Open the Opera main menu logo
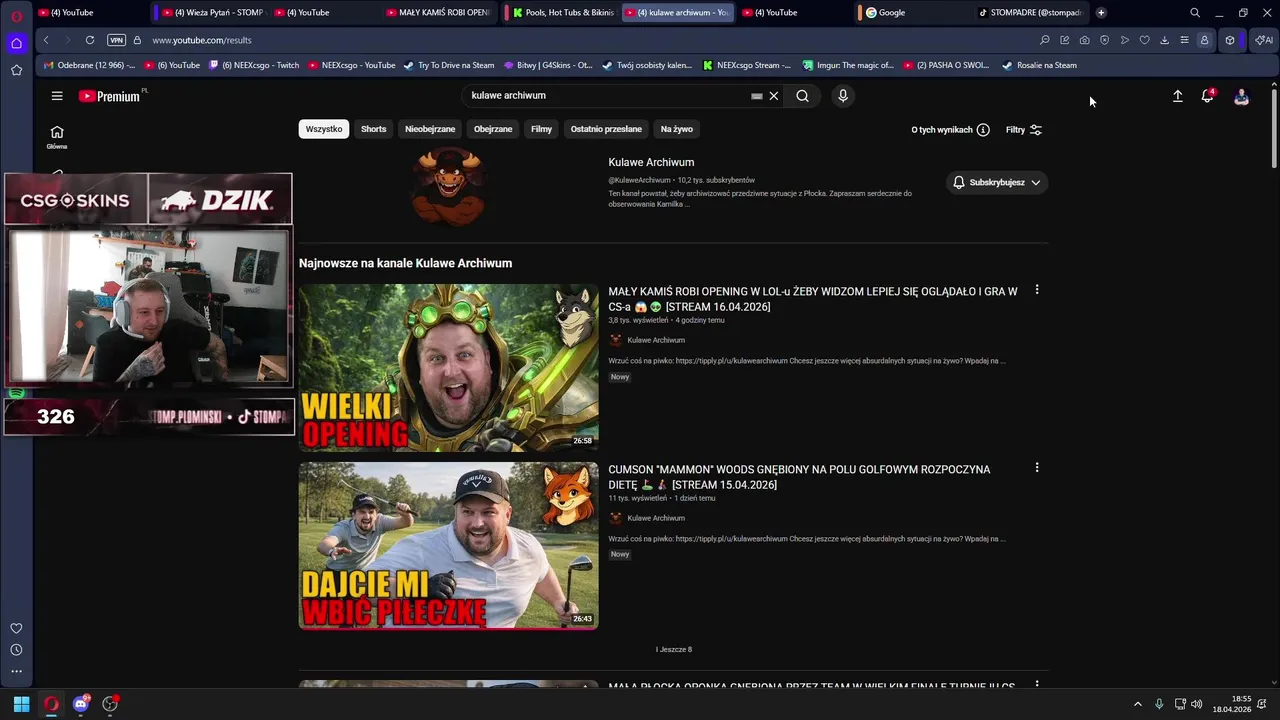 coord(16,14)
